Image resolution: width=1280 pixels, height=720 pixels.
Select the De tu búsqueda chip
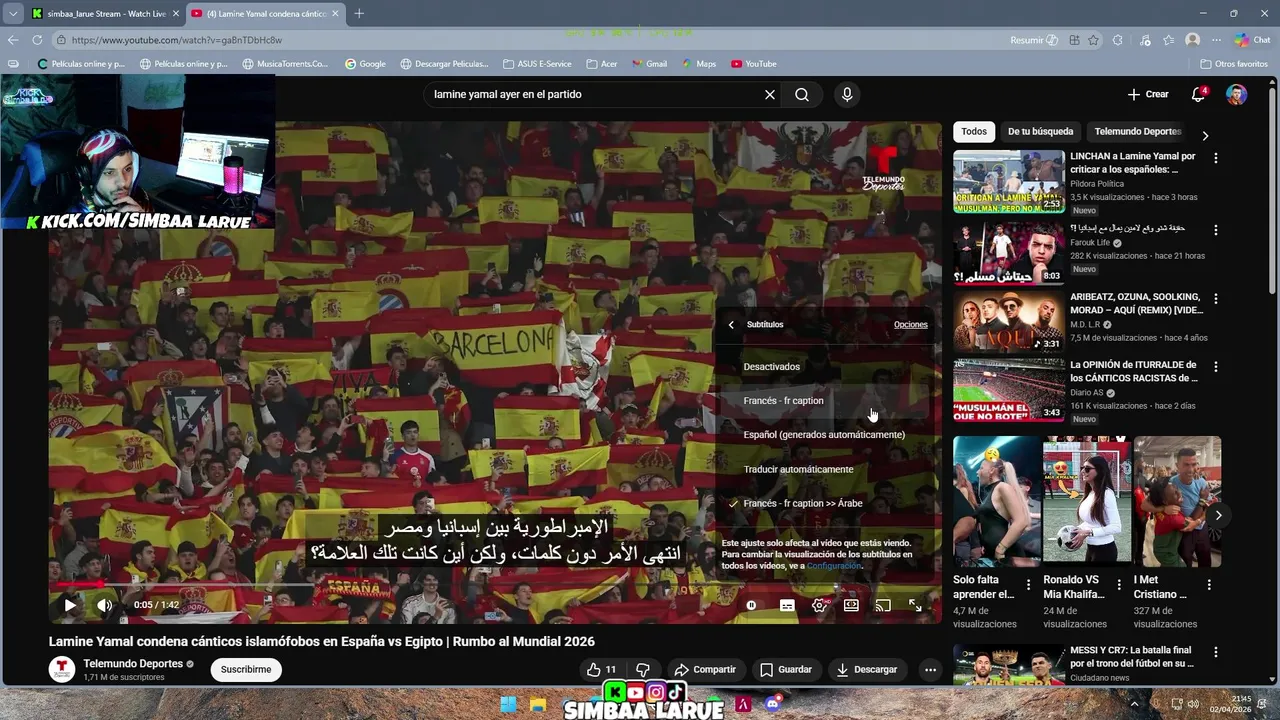(1040, 132)
